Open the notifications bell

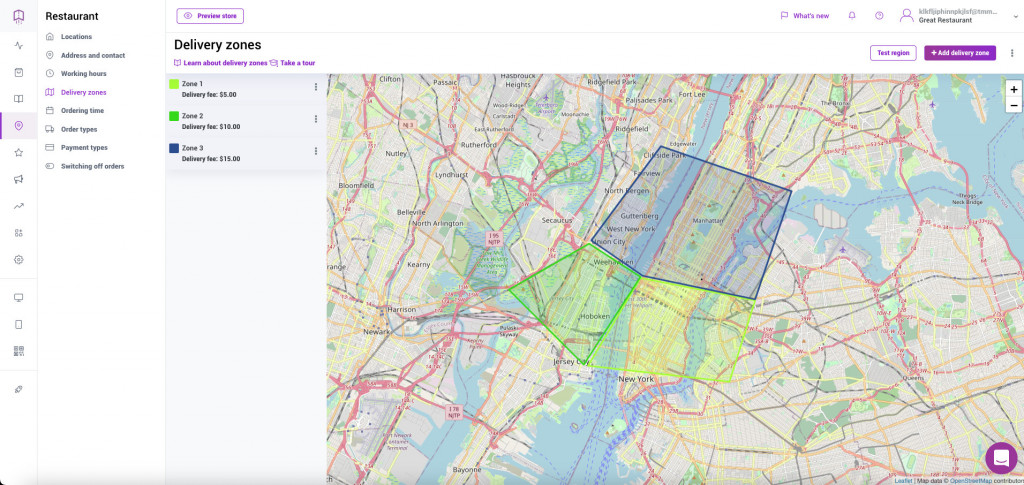tap(852, 16)
